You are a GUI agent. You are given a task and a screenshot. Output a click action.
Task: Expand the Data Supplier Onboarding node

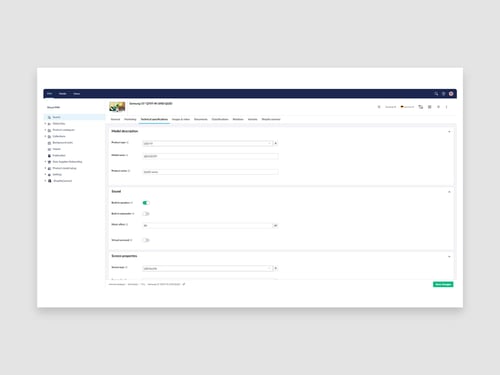[45, 162]
